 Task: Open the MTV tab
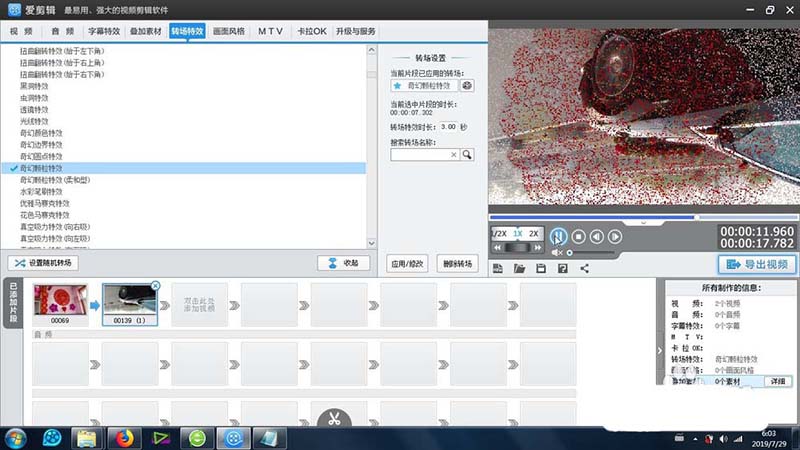(x=270, y=31)
